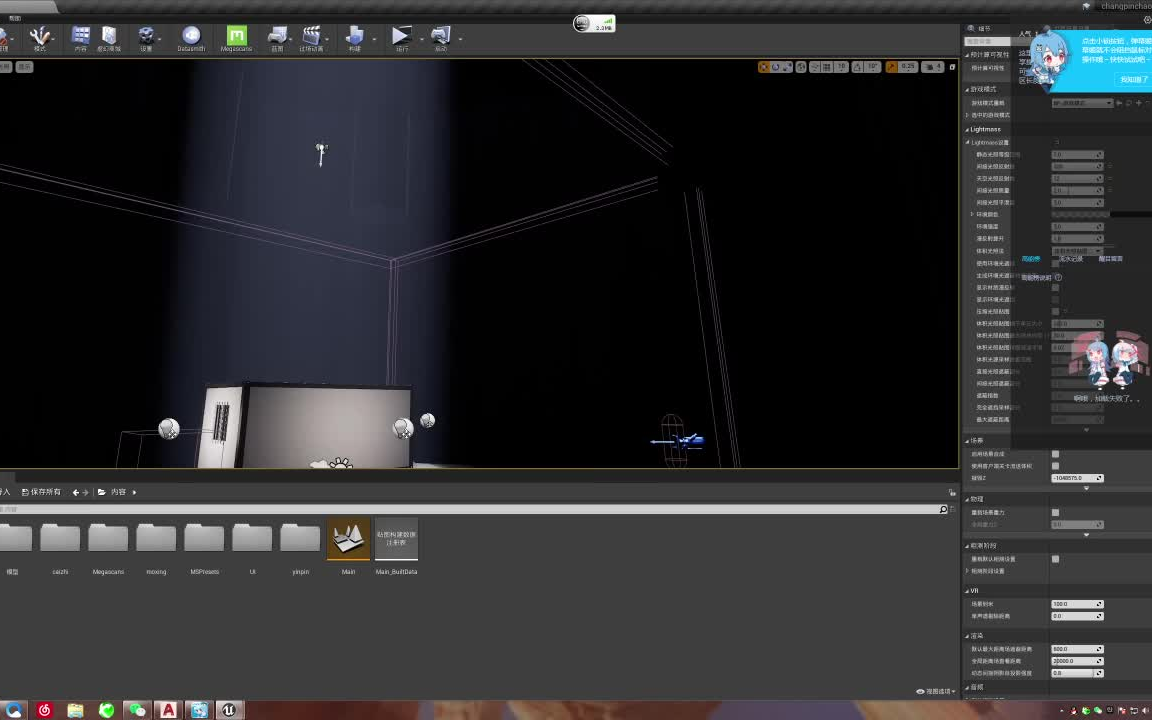
Task: Click the 内容 breadcrumb in Content Browser
Action: coord(118,491)
